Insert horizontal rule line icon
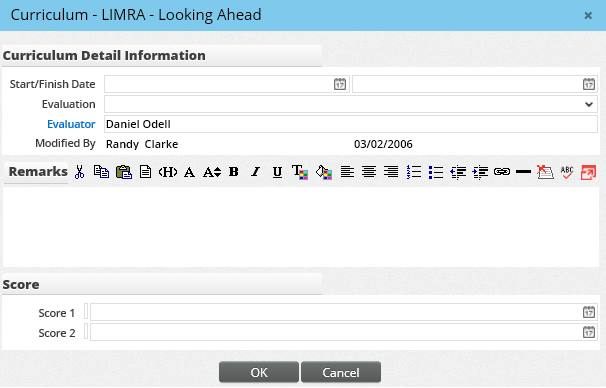The height and width of the screenshot is (388, 606). coord(523,172)
